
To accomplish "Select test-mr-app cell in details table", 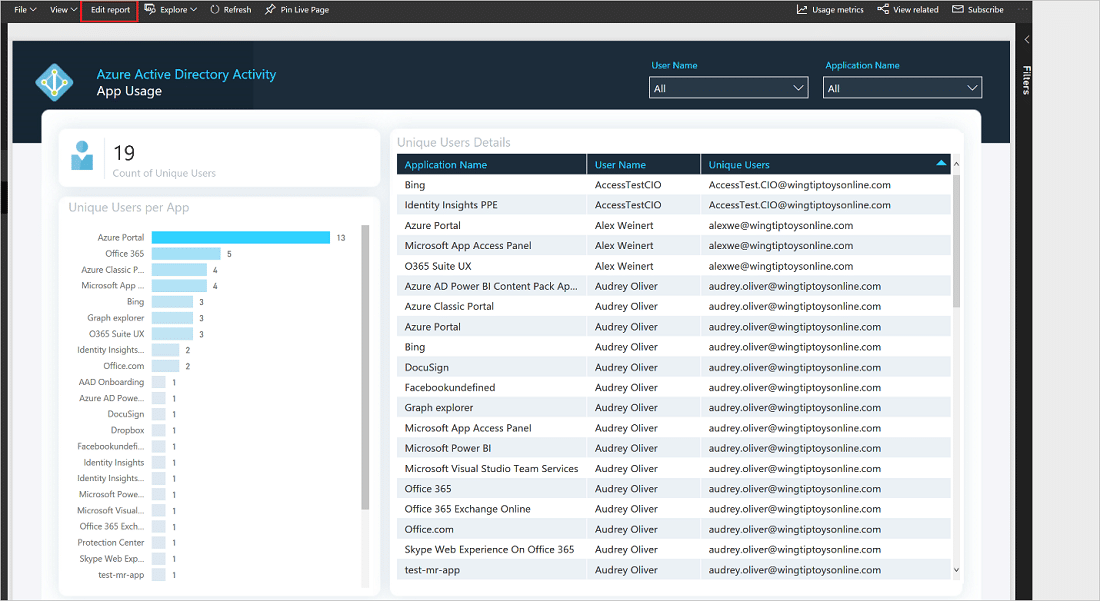I will coord(432,570).
